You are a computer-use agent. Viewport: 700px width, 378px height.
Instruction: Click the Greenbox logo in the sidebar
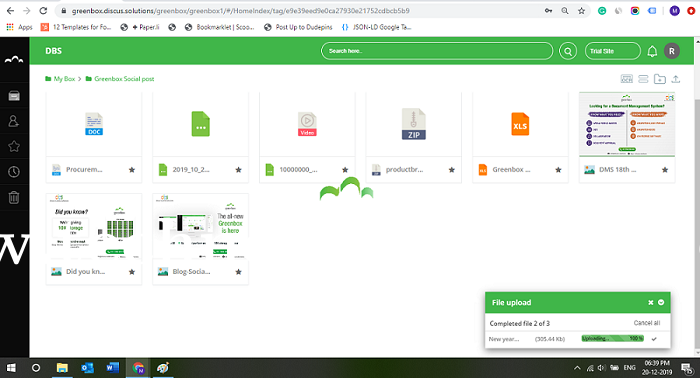point(14,59)
